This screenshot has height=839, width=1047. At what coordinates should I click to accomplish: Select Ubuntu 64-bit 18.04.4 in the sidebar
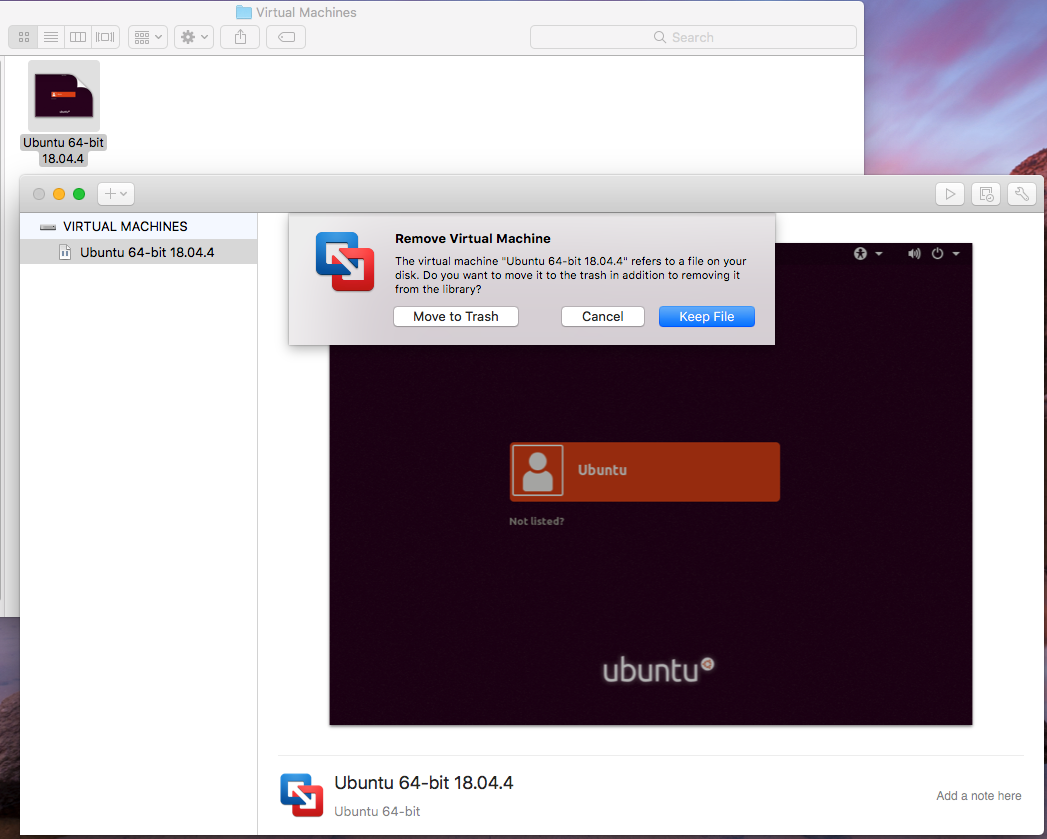pos(139,253)
